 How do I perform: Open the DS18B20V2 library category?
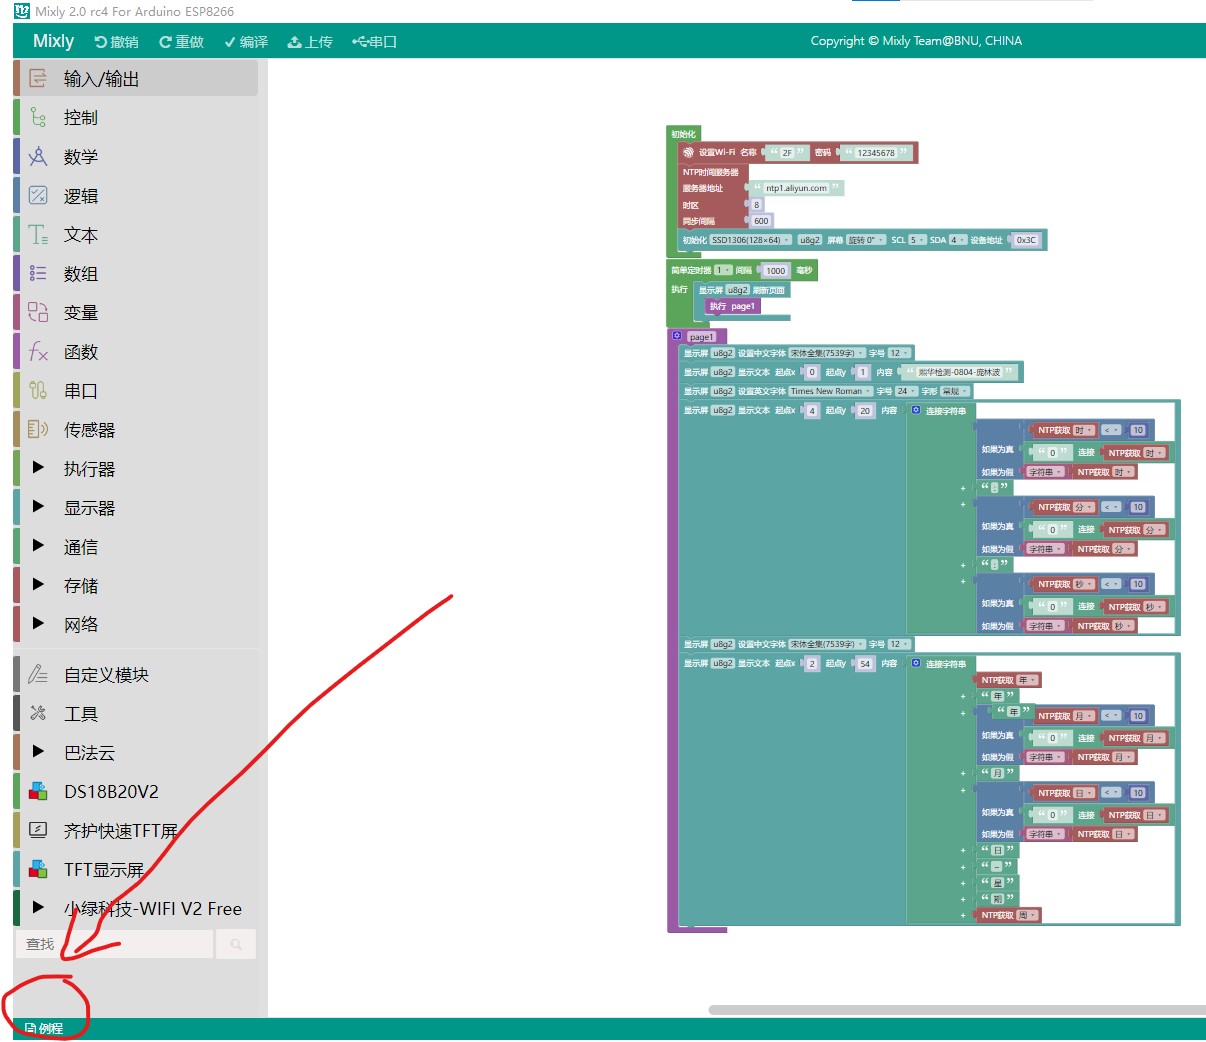136,791
